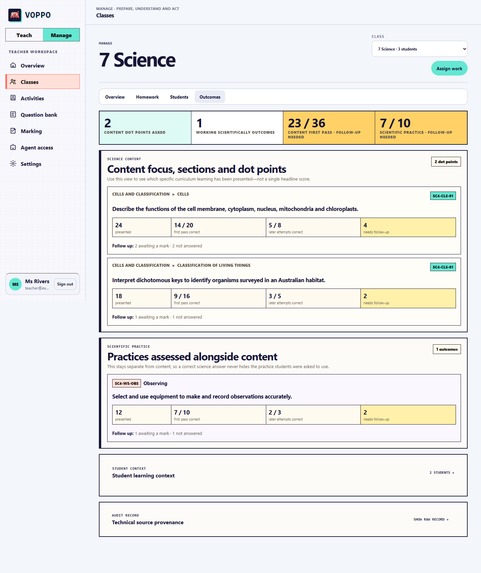Image resolution: width=481 pixels, height=573 pixels.
Task: Click the Agent access icon in sidebar
Action: point(13,147)
